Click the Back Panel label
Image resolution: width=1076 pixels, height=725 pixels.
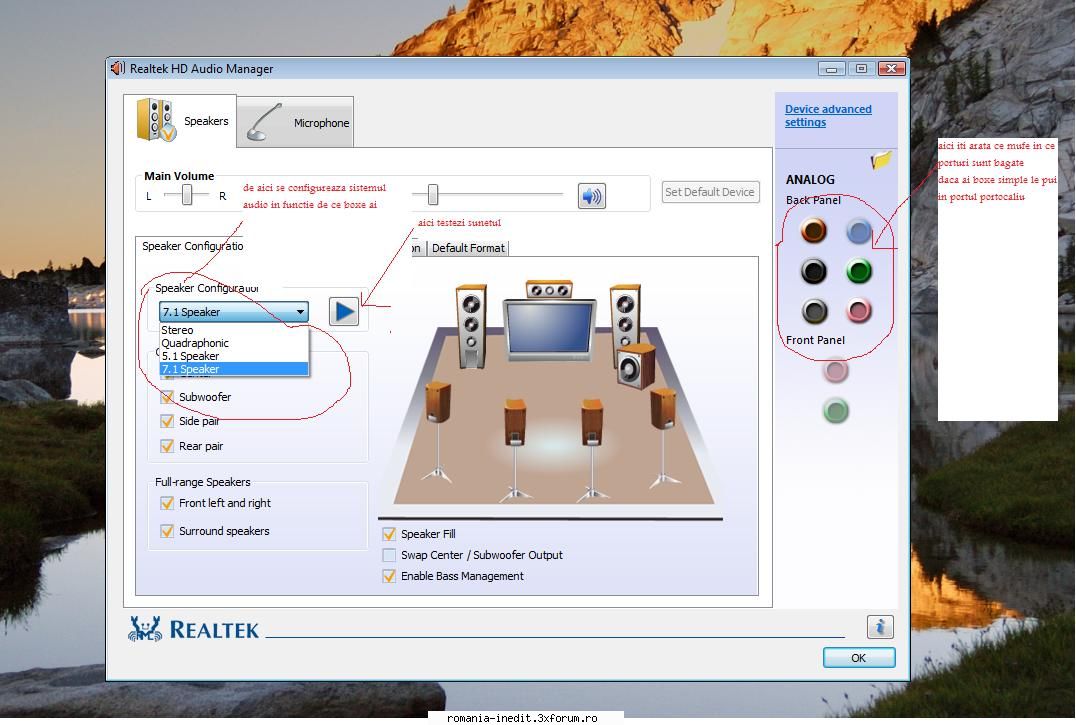[813, 200]
